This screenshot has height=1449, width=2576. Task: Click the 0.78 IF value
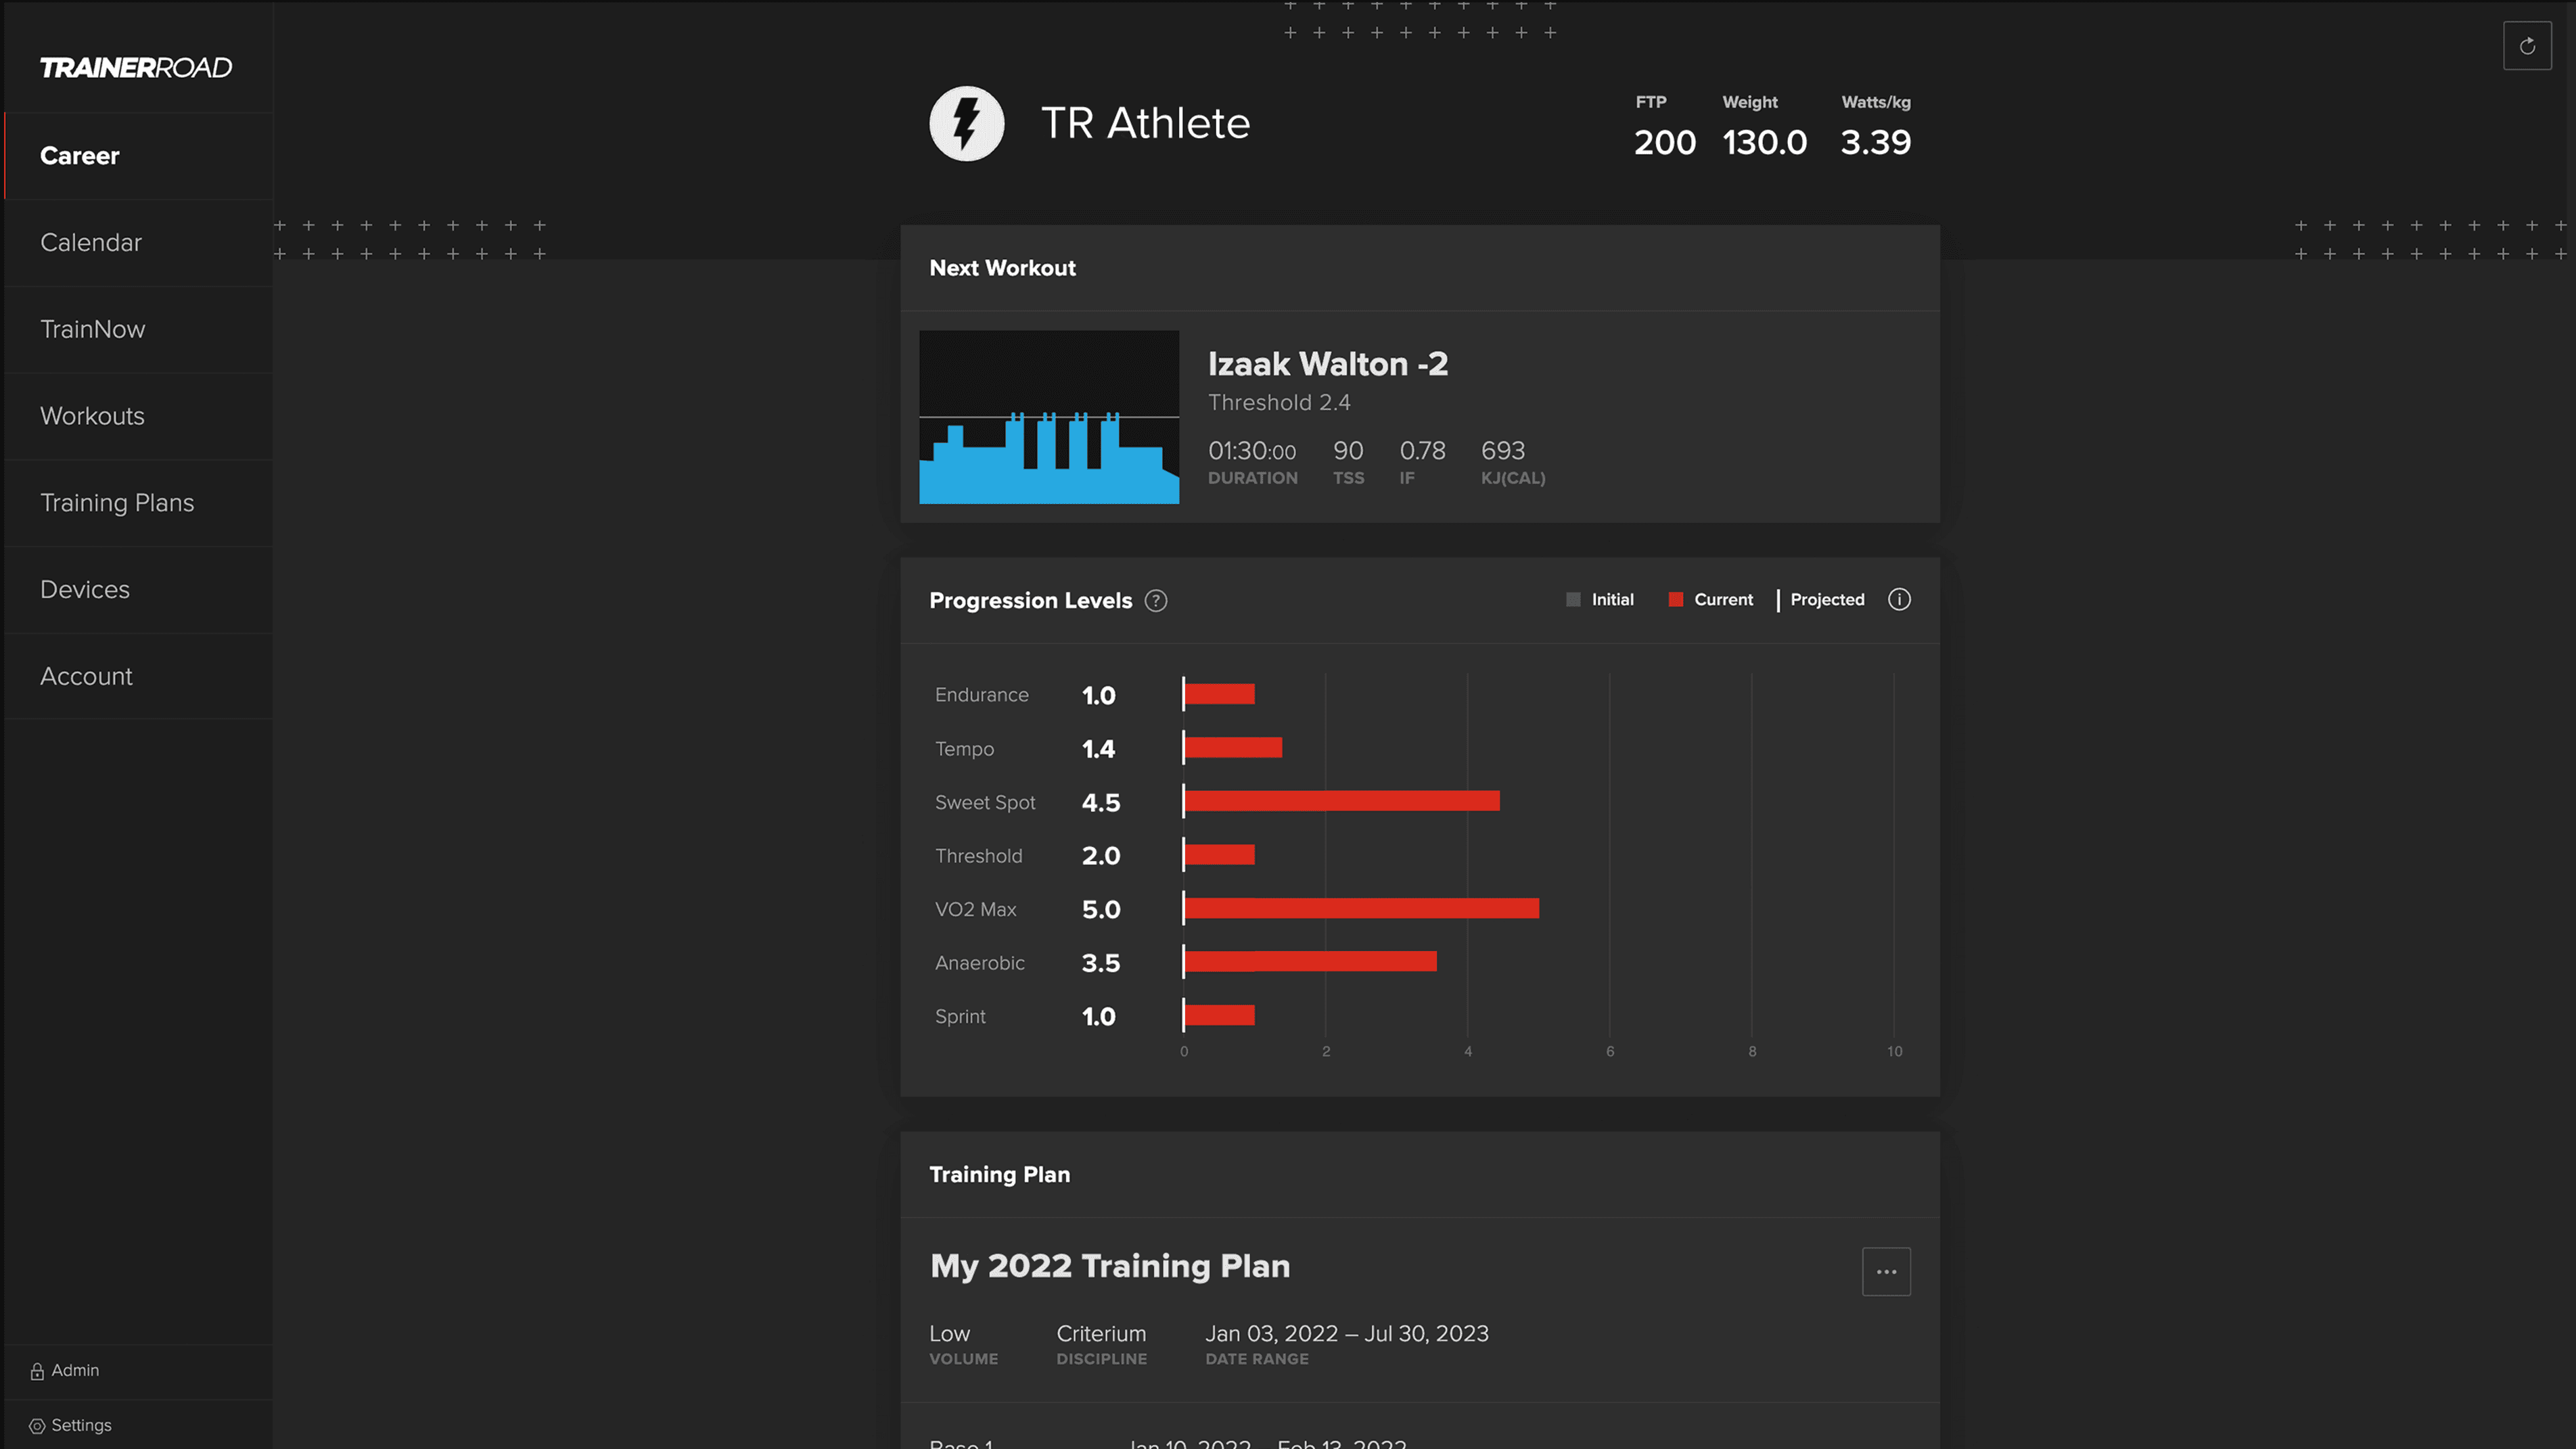(x=1422, y=451)
